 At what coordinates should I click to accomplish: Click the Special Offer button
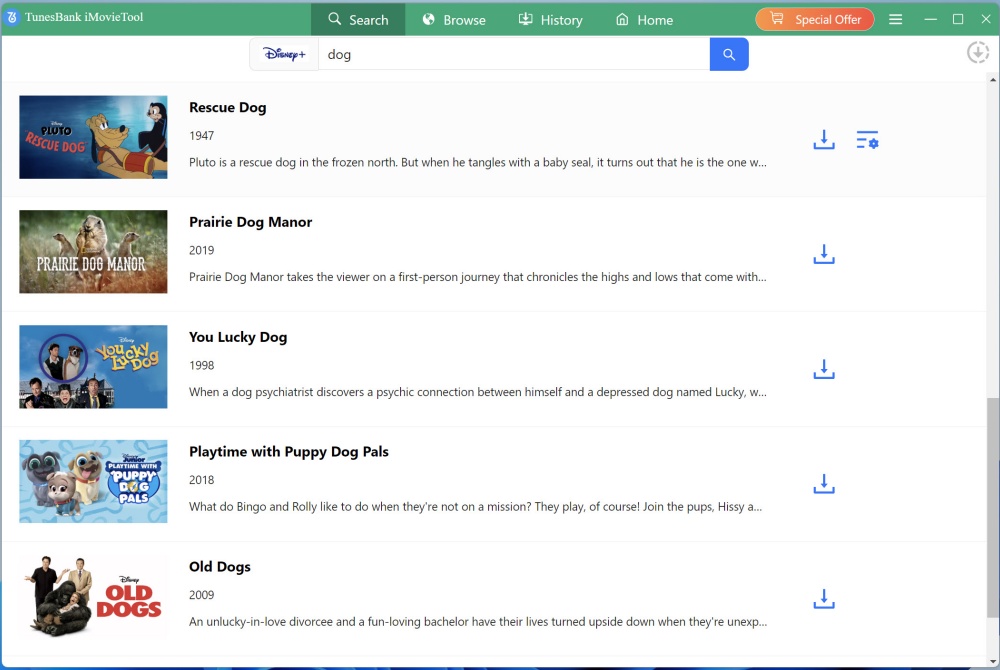click(x=814, y=20)
